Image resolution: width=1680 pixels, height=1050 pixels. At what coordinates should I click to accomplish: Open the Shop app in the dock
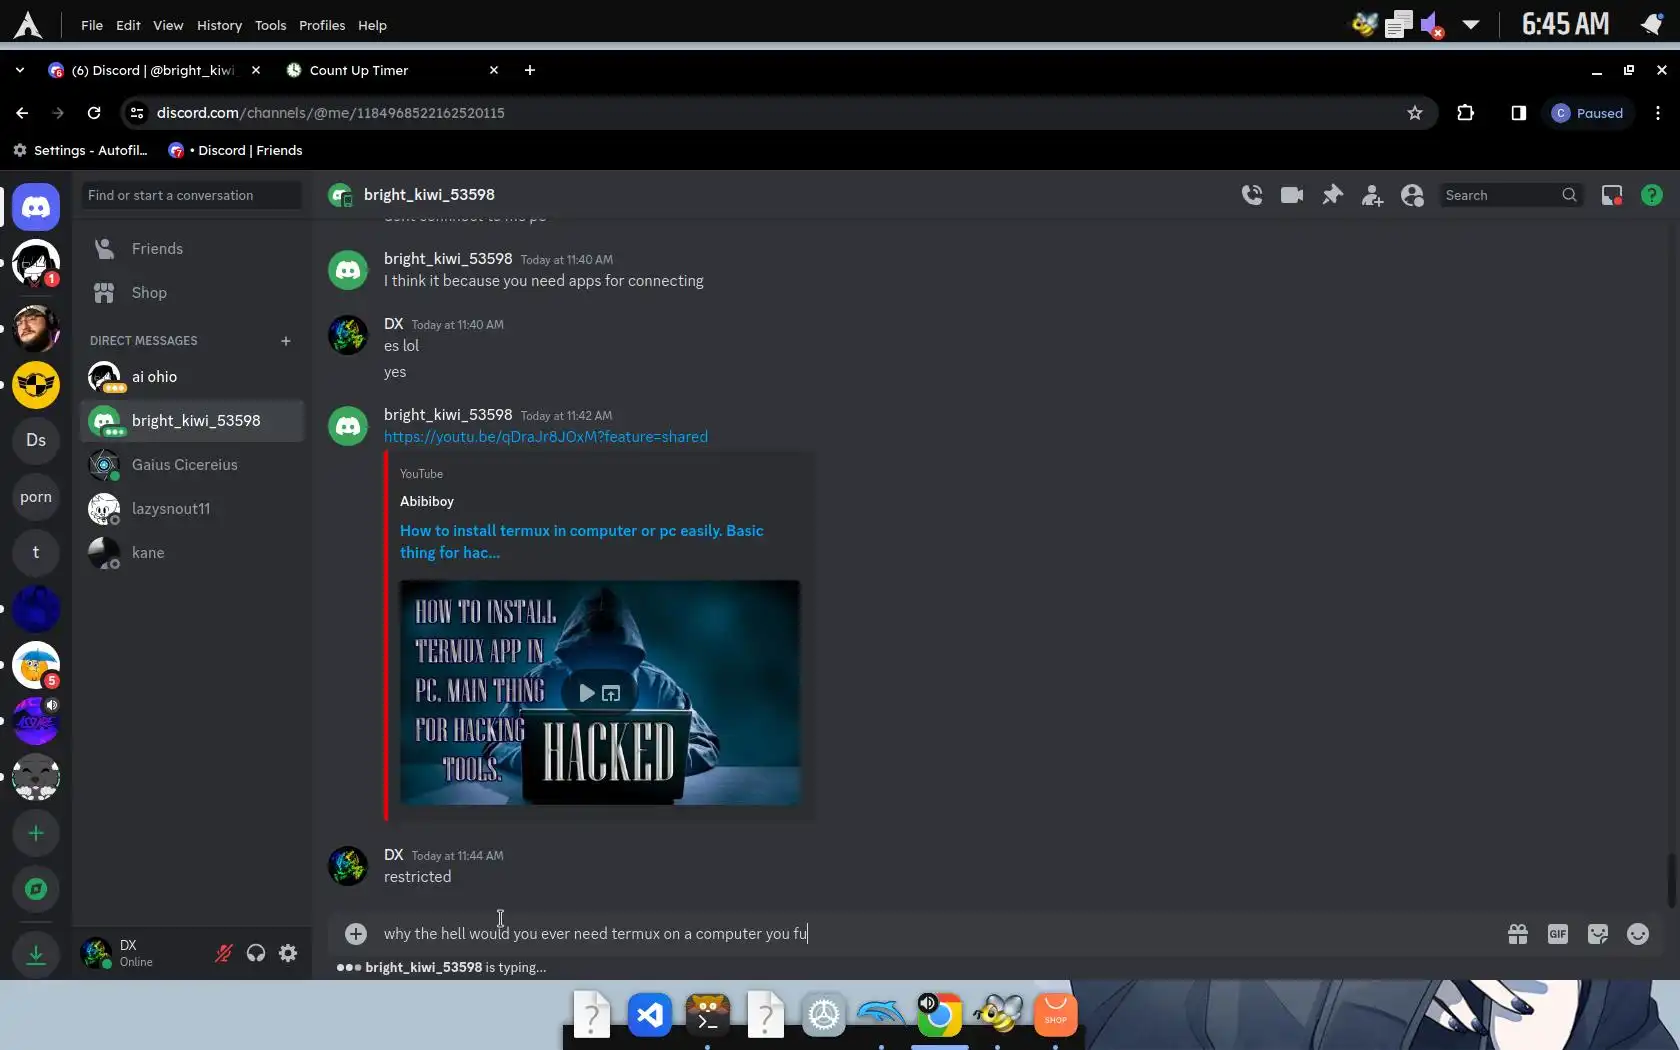click(x=1055, y=1016)
